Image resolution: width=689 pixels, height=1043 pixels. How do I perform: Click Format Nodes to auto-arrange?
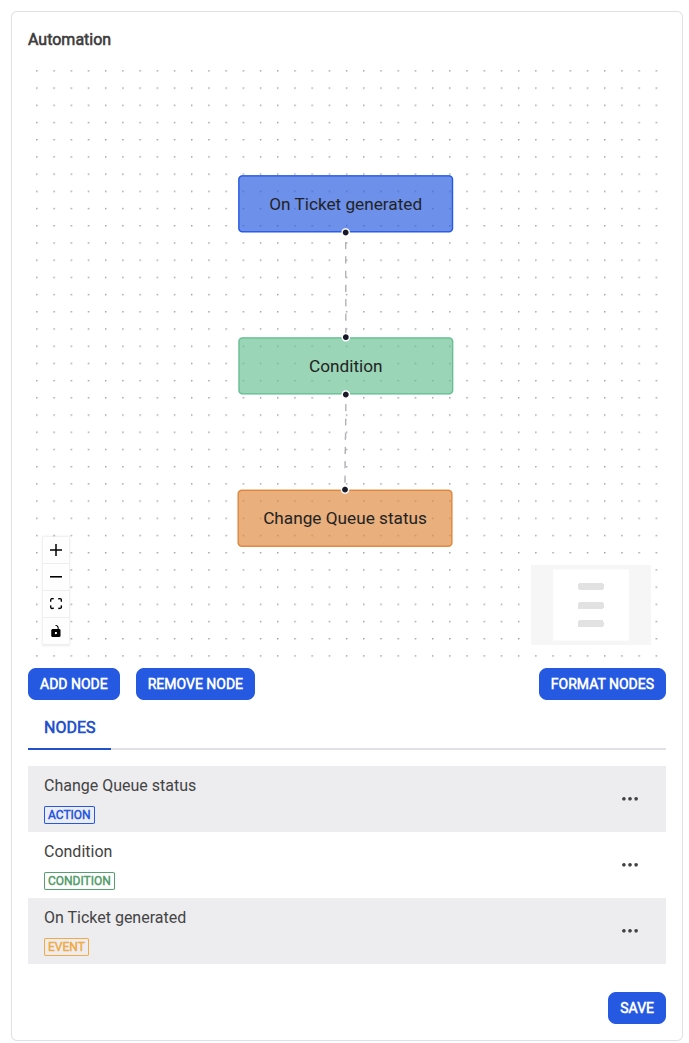[x=602, y=684]
